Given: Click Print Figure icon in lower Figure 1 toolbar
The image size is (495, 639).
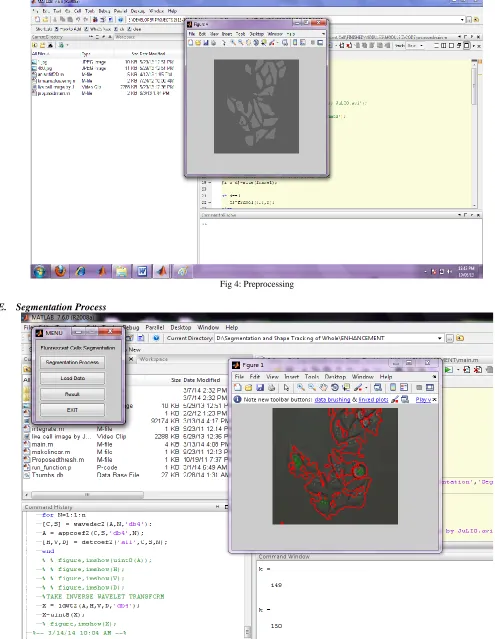Looking at the screenshot, I should (271, 388).
